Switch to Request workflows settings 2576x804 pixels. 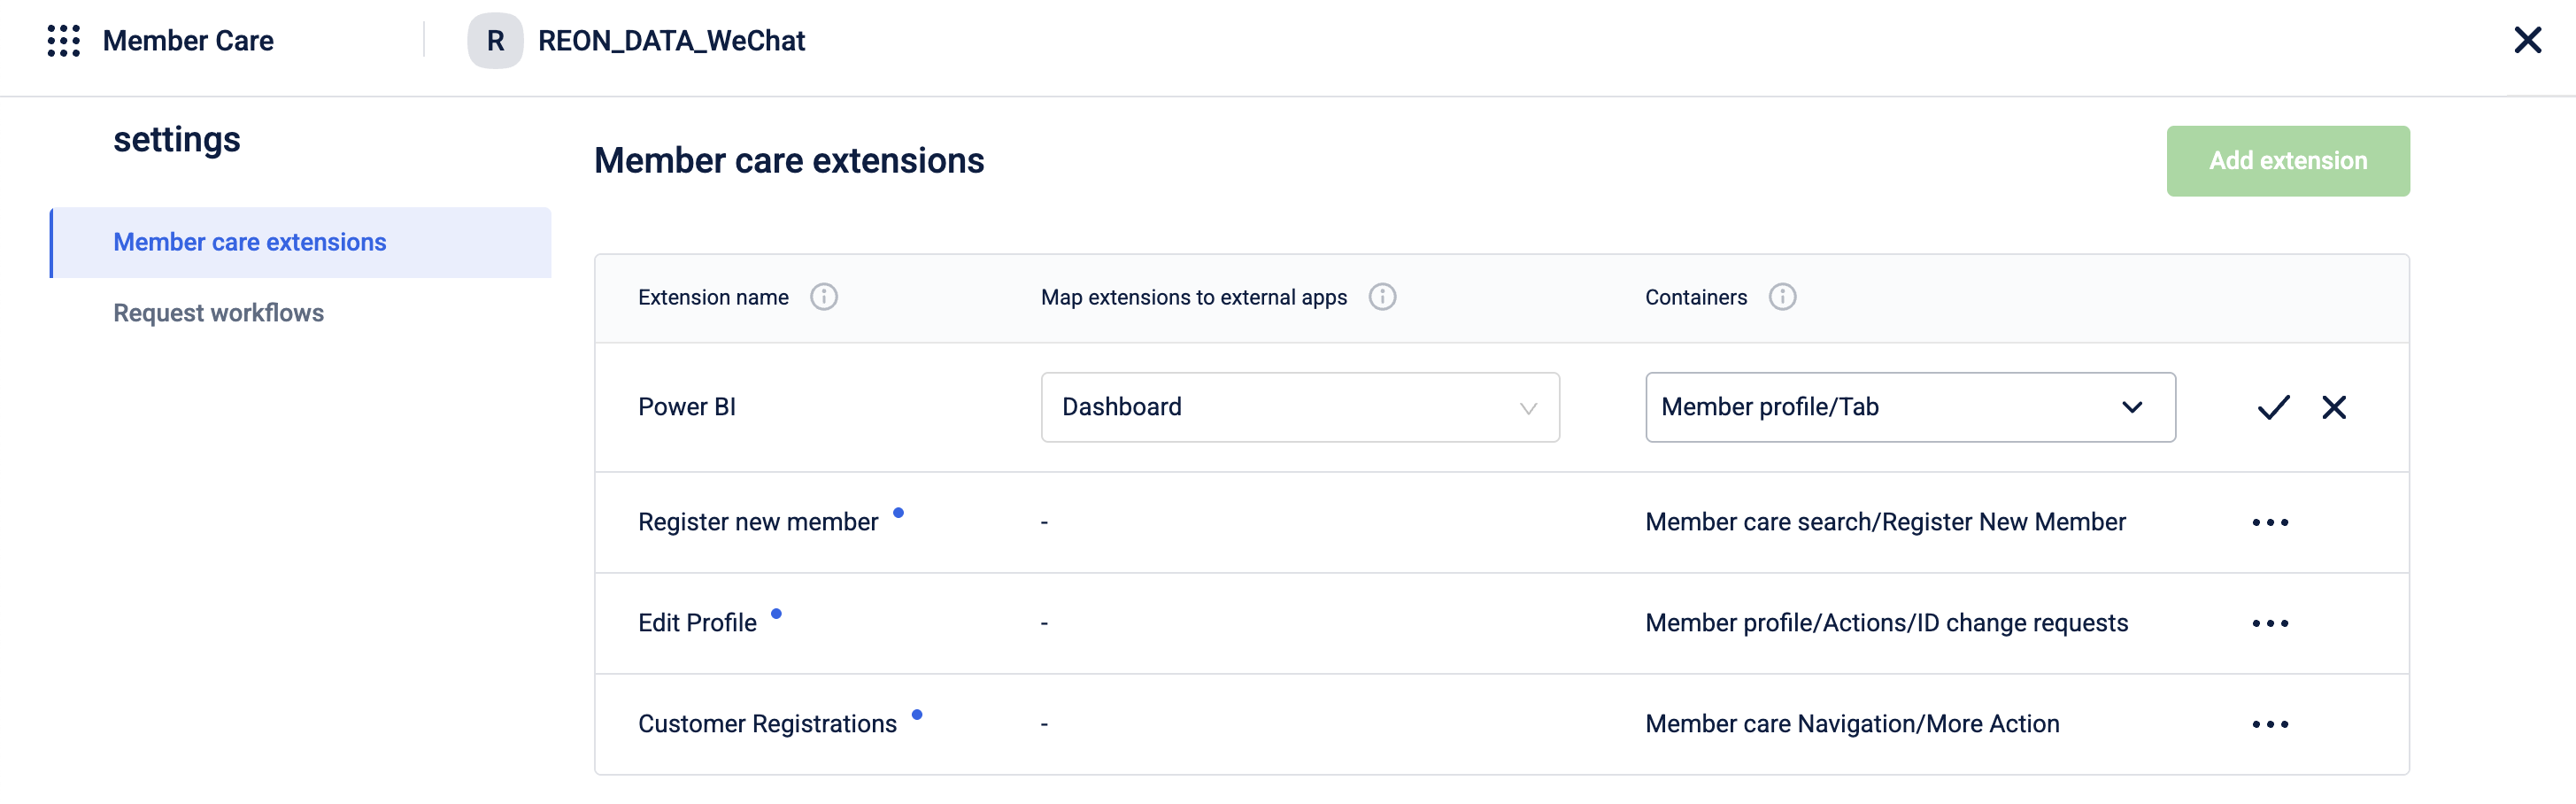pos(218,313)
